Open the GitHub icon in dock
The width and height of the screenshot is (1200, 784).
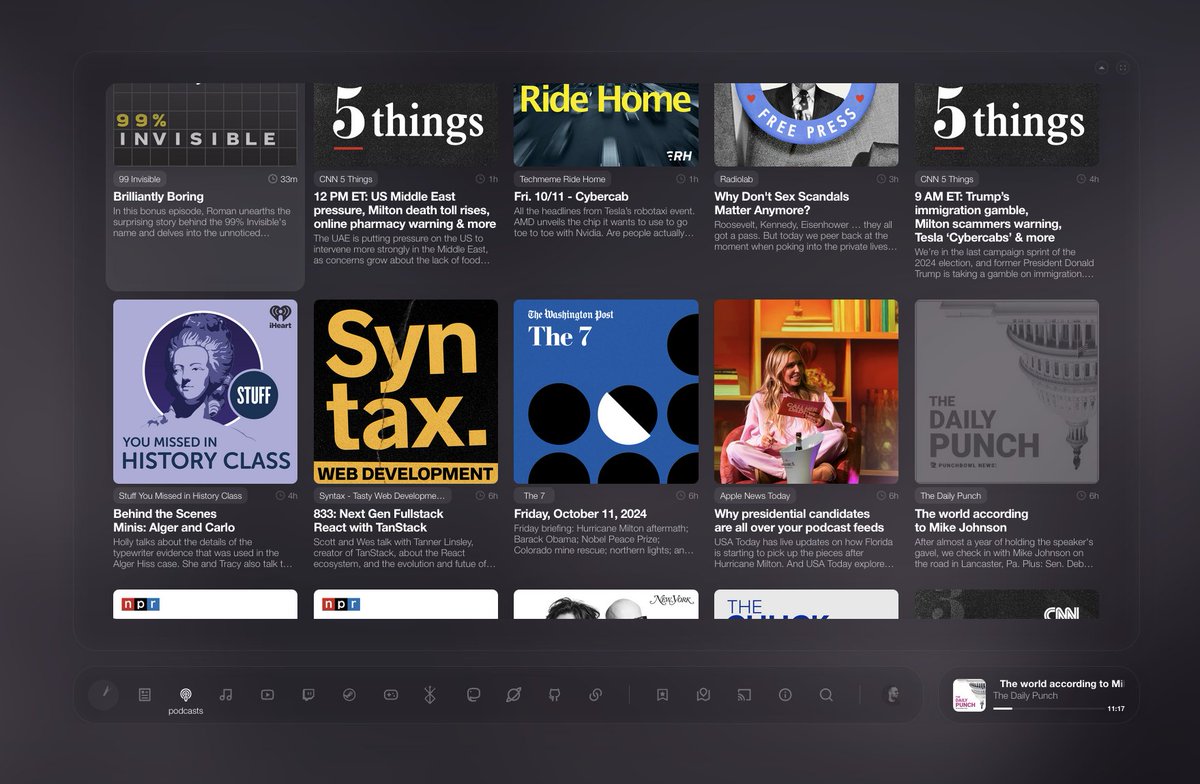tap(554, 694)
